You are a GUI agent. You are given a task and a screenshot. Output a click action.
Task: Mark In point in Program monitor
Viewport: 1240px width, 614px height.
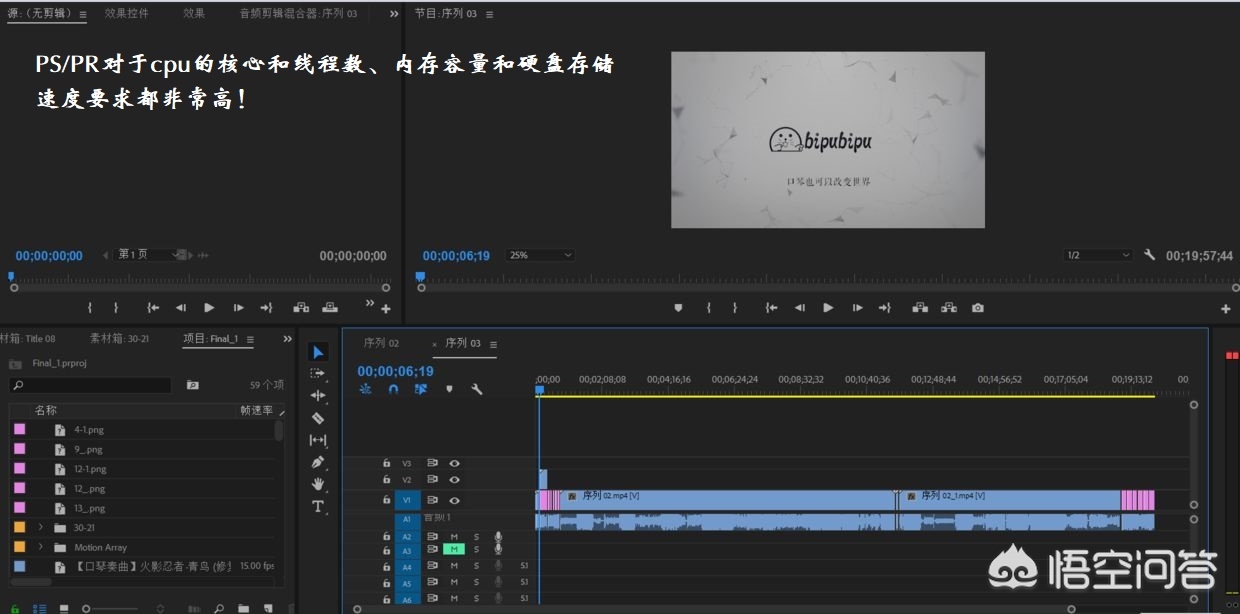point(708,308)
